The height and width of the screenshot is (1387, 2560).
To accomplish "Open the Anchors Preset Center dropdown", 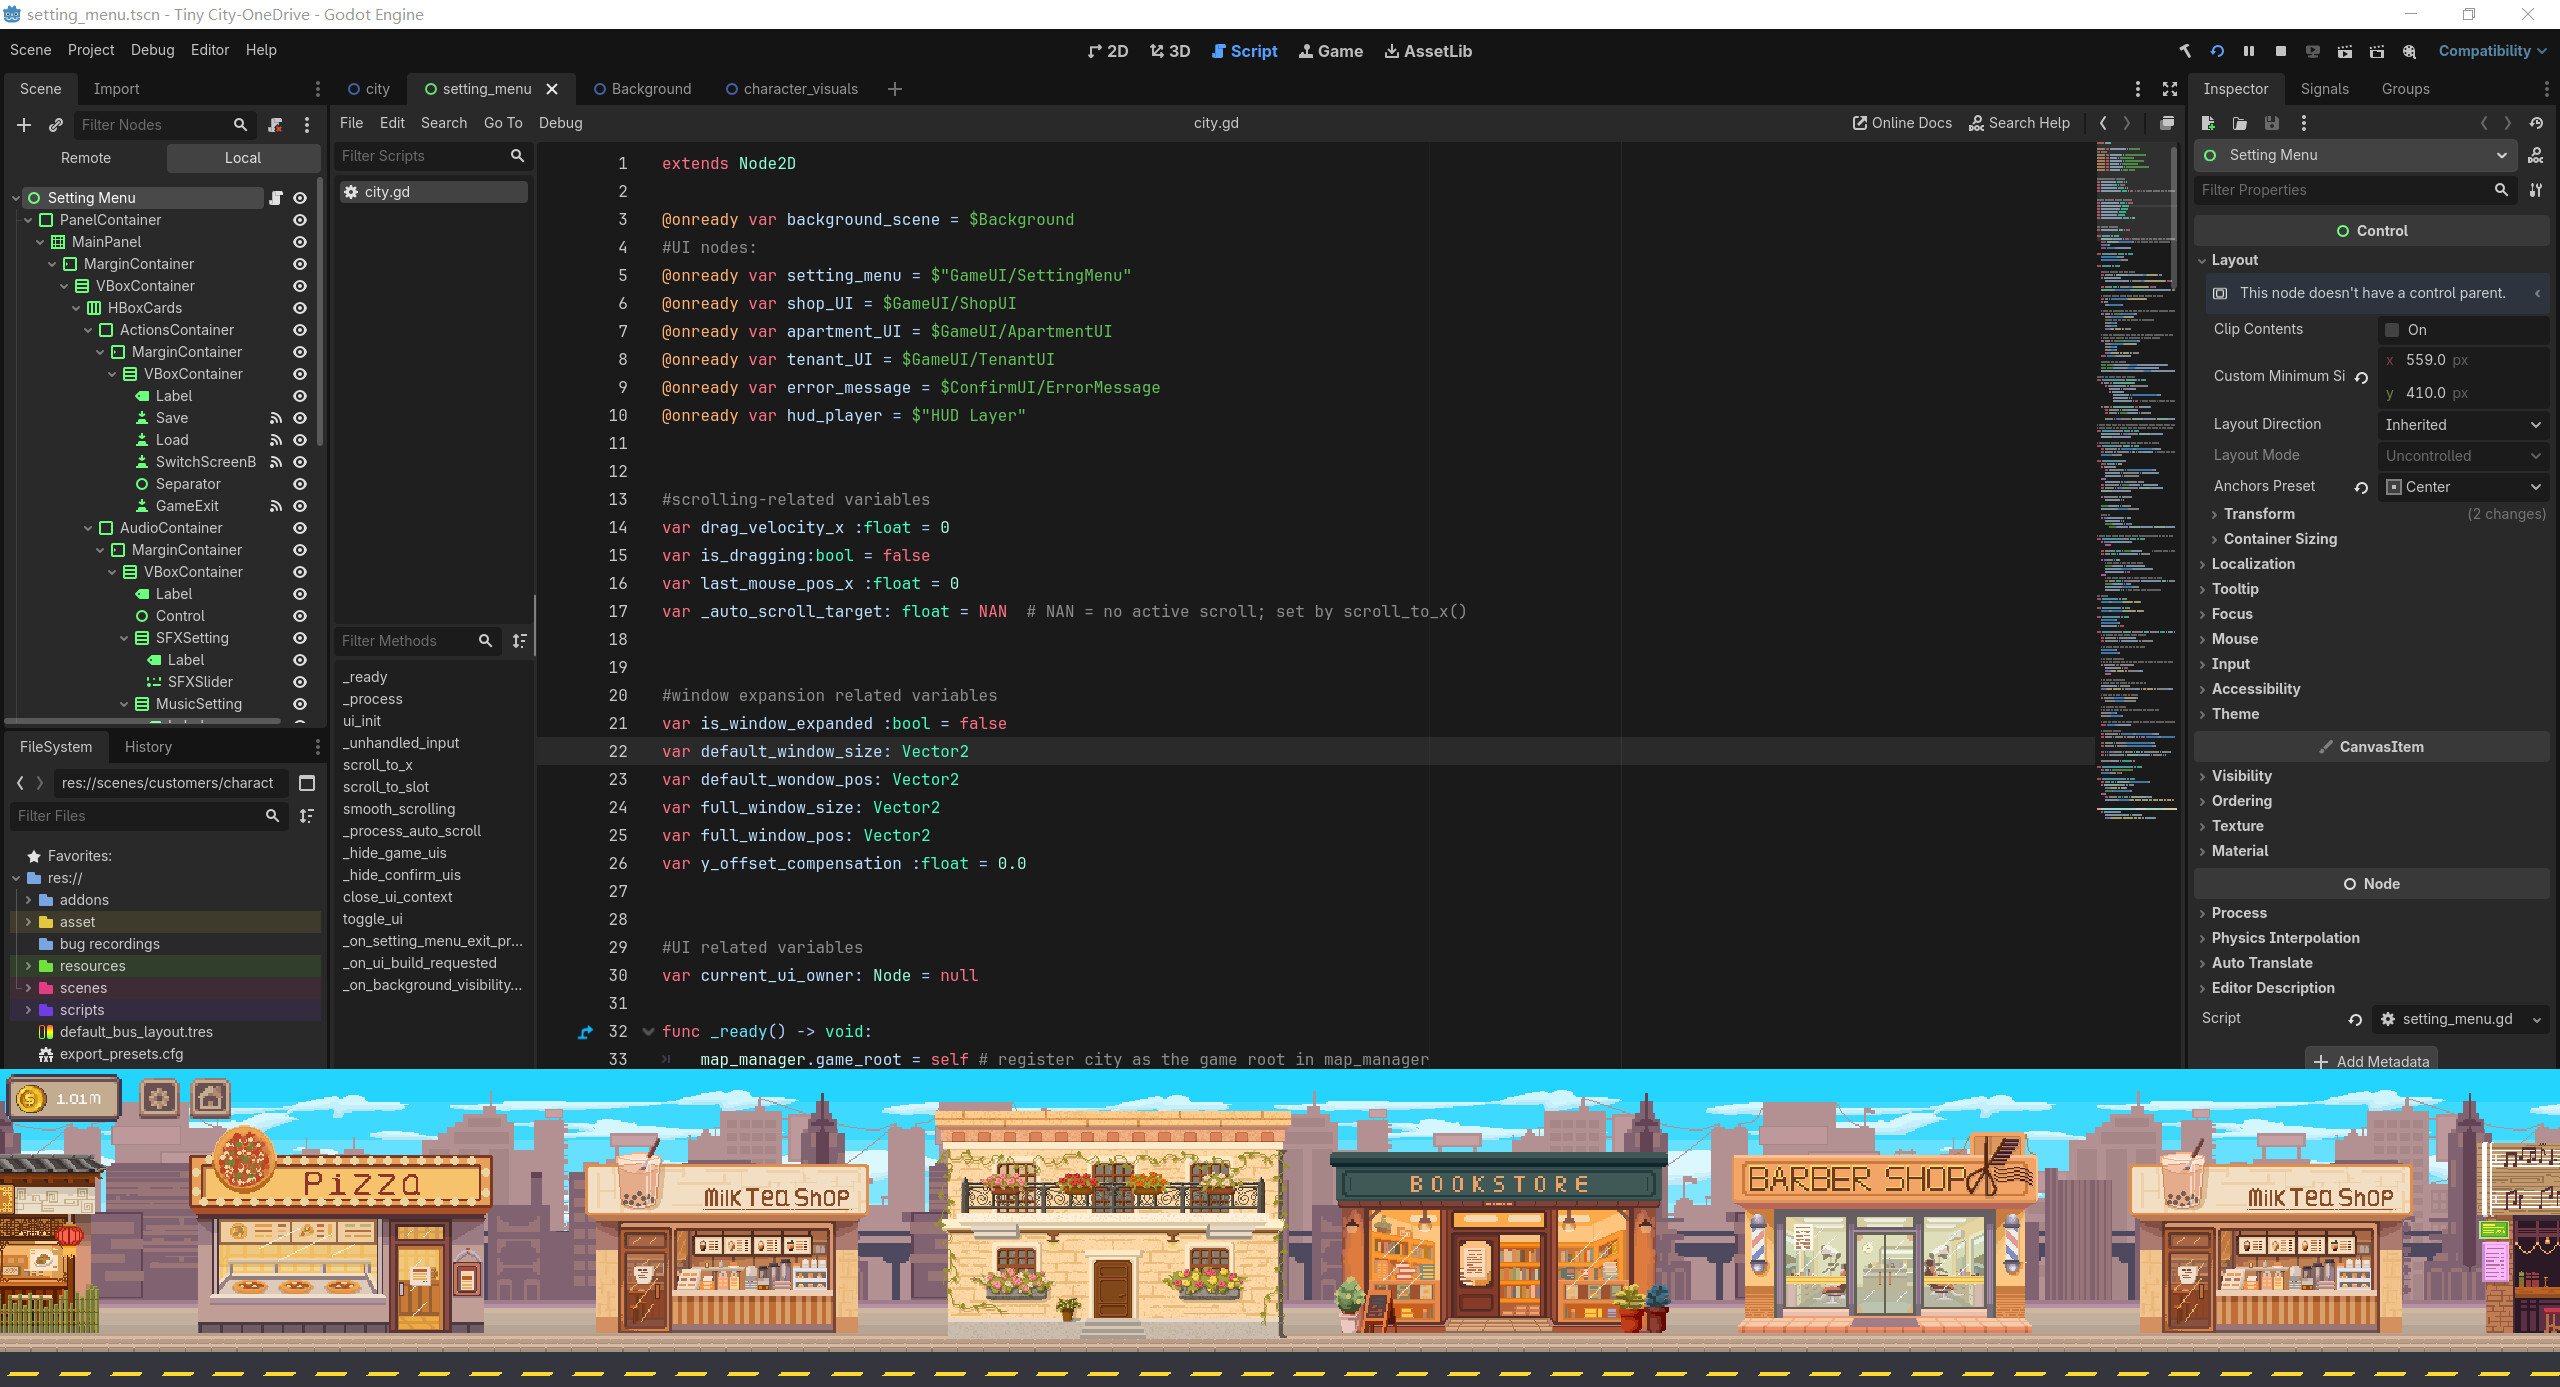I will point(2462,487).
